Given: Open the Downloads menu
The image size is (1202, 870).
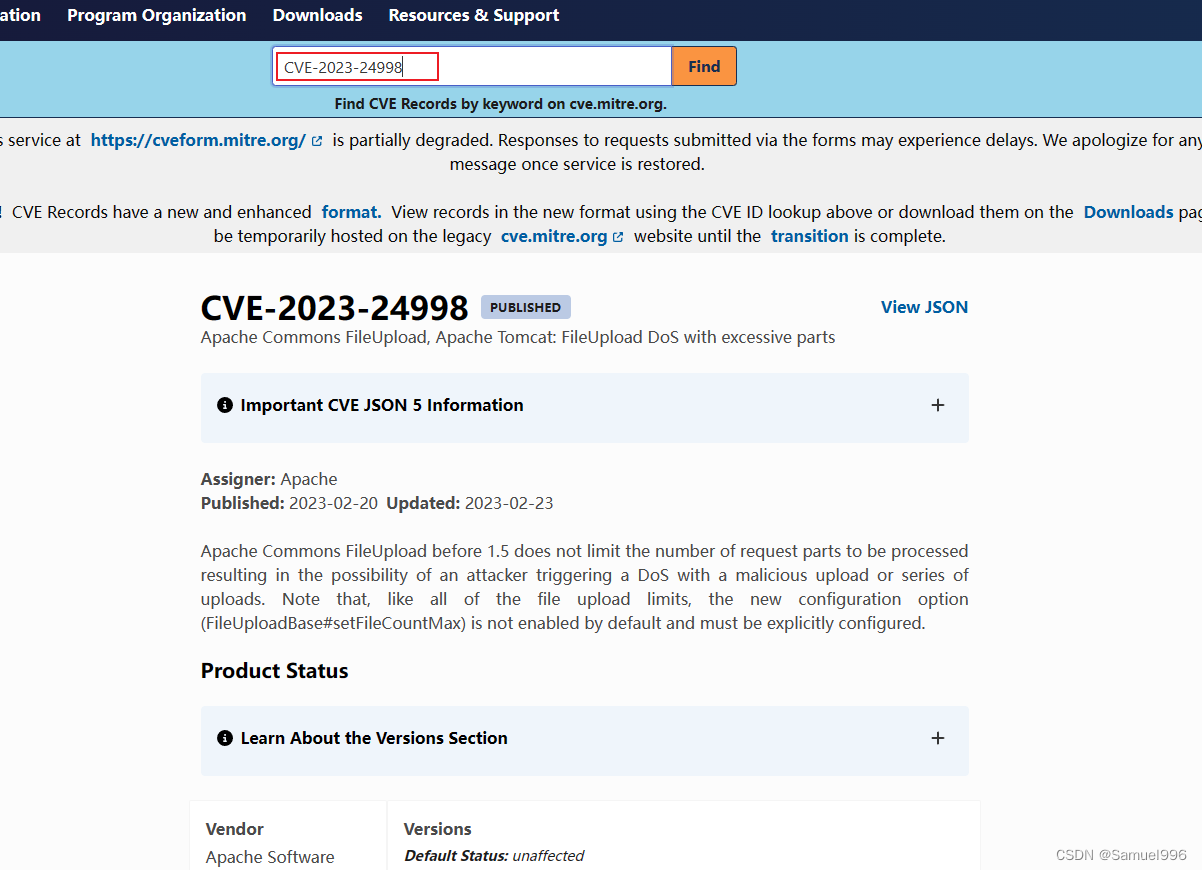Looking at the screenshot, I should [x=318, y=15].
